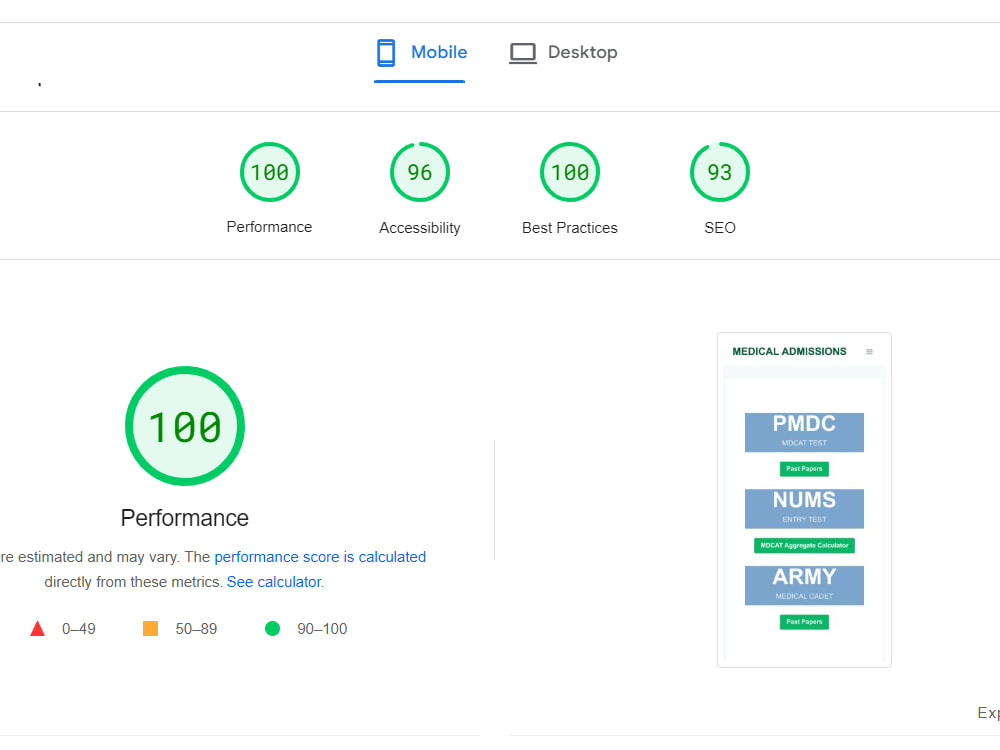Image resolution: width=1000 pixels, height=750 pixels.
Task: Jump to the Best Practices gauge 100
Action: [570, 172]
